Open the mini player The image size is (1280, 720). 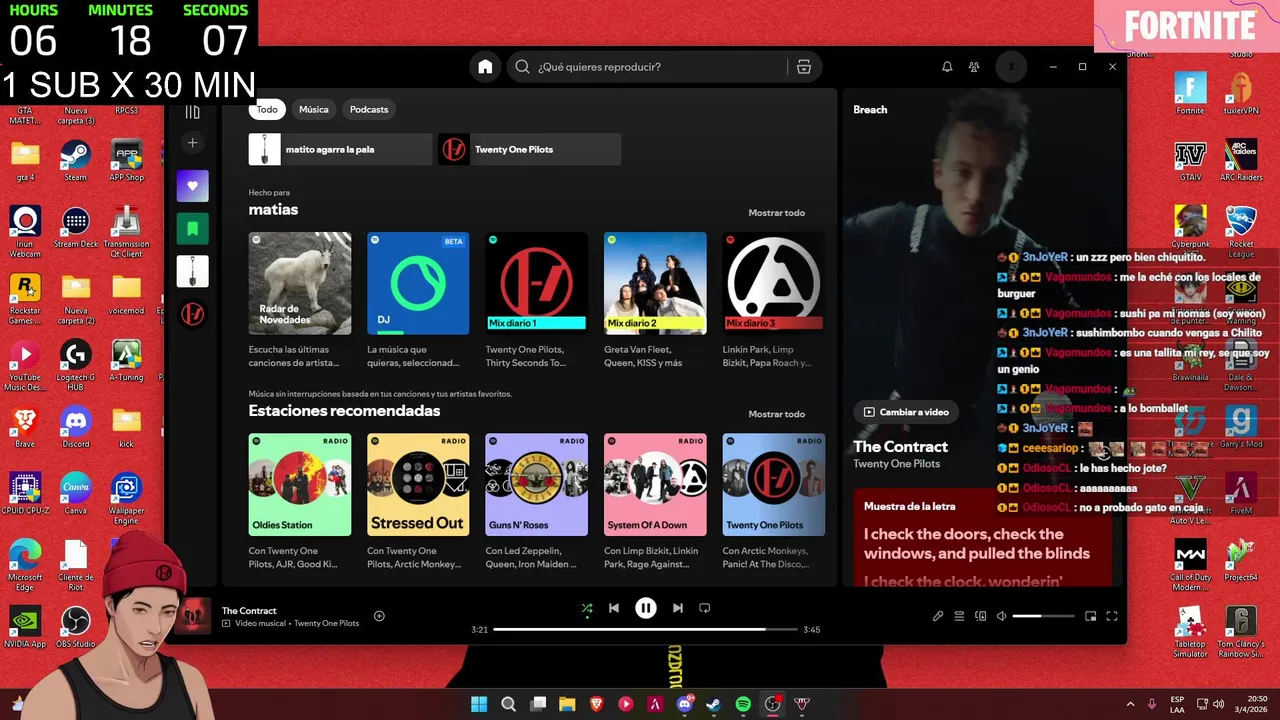[x=1091, y=616]
